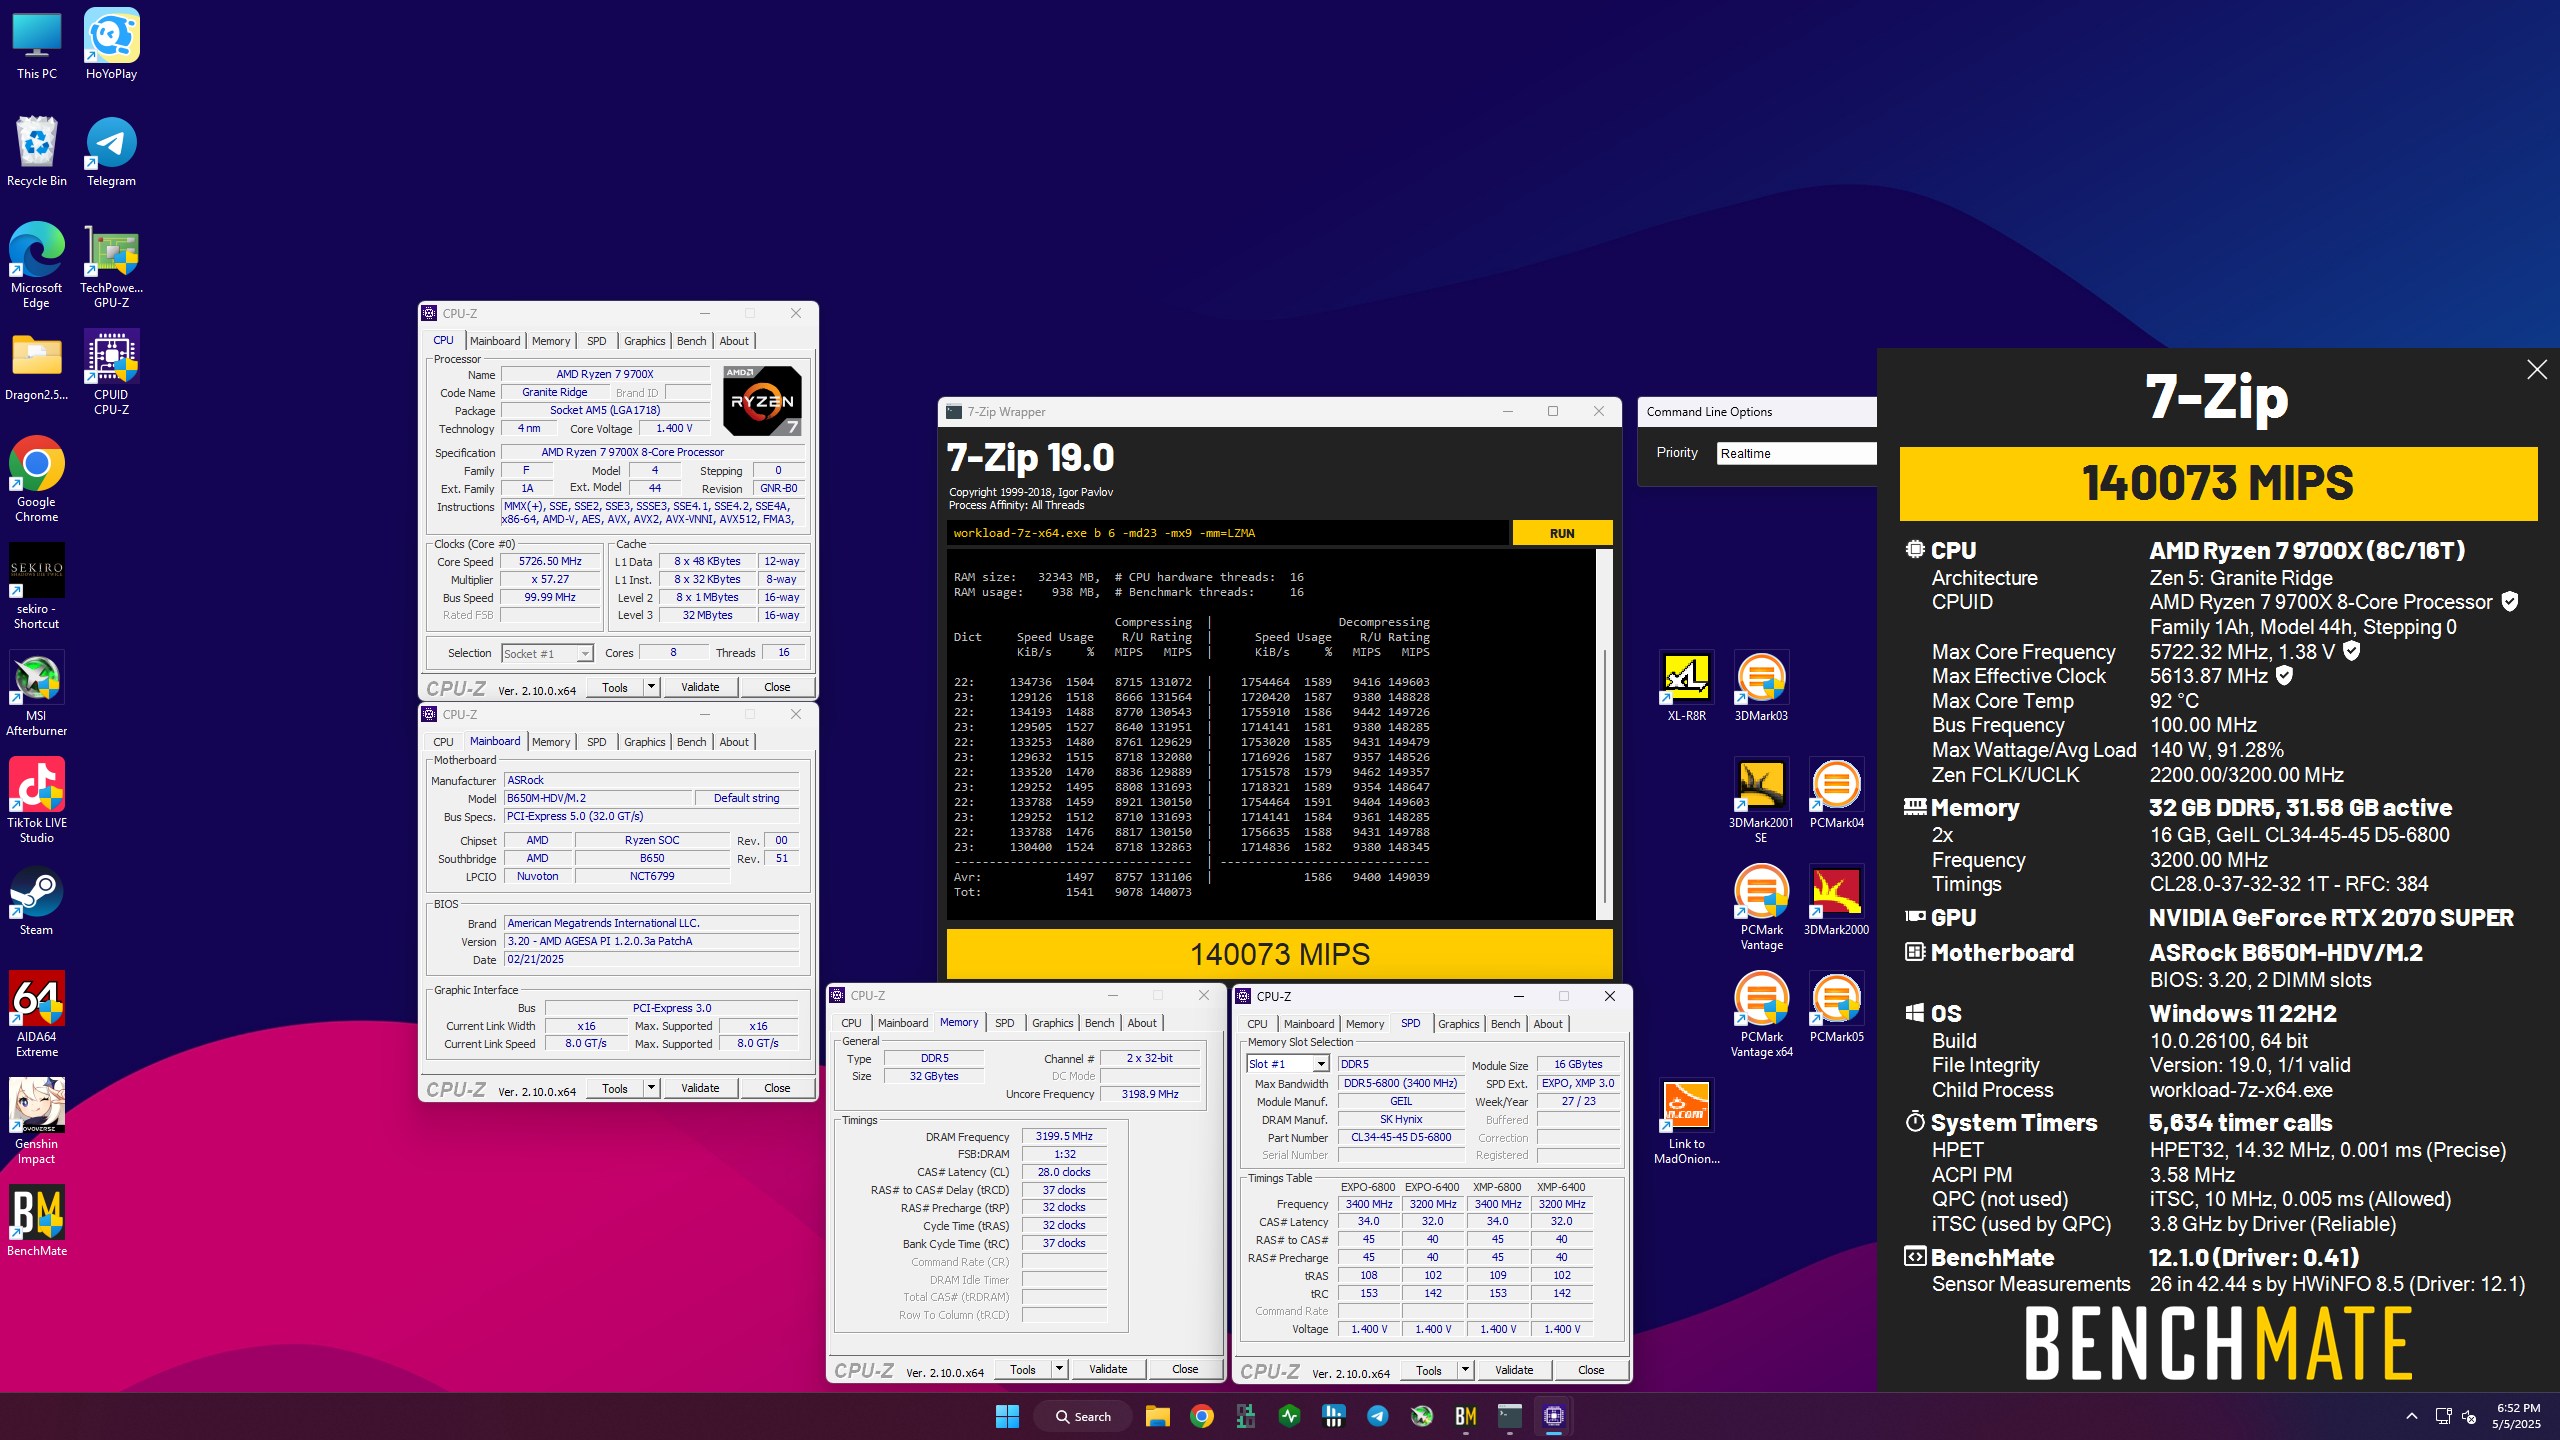
Task: Launch PCMark04 shortcut
Action: [x=1836, y=794]
